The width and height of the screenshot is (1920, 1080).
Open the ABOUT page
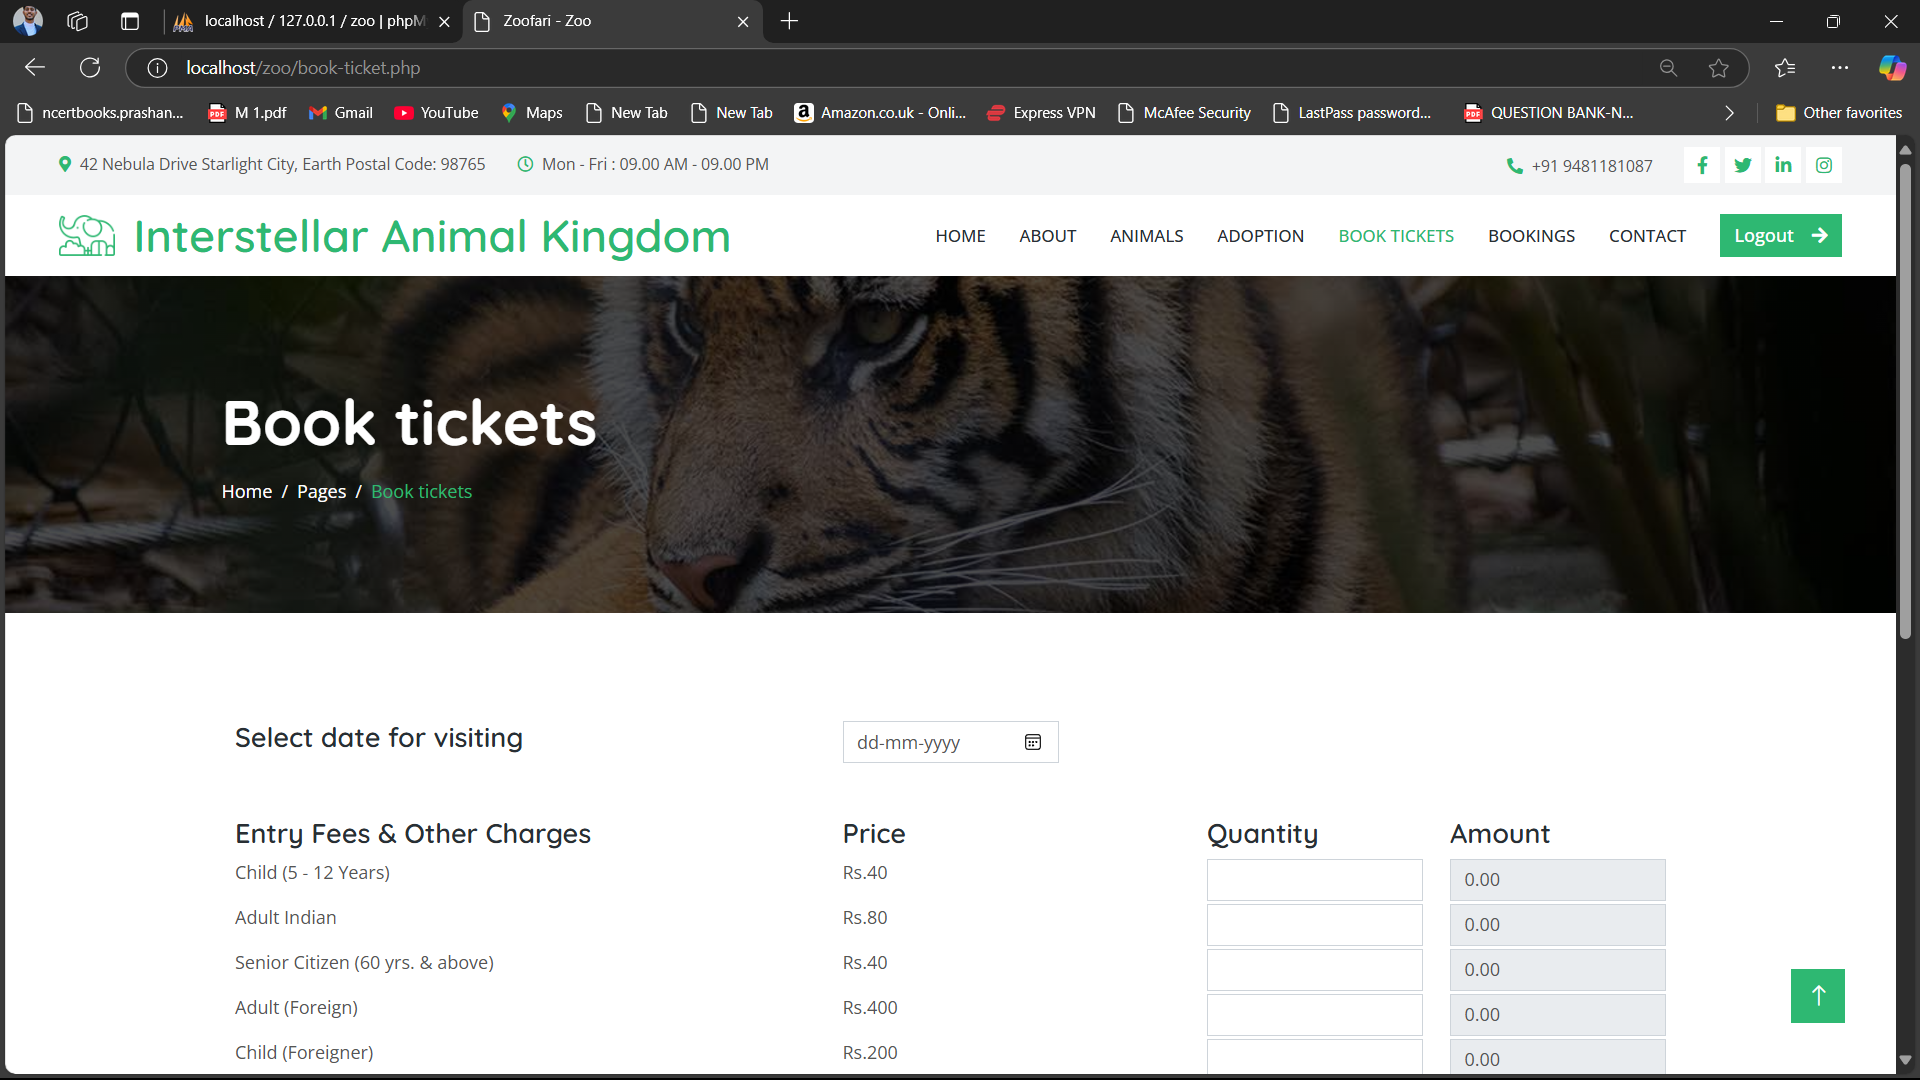1047,236
